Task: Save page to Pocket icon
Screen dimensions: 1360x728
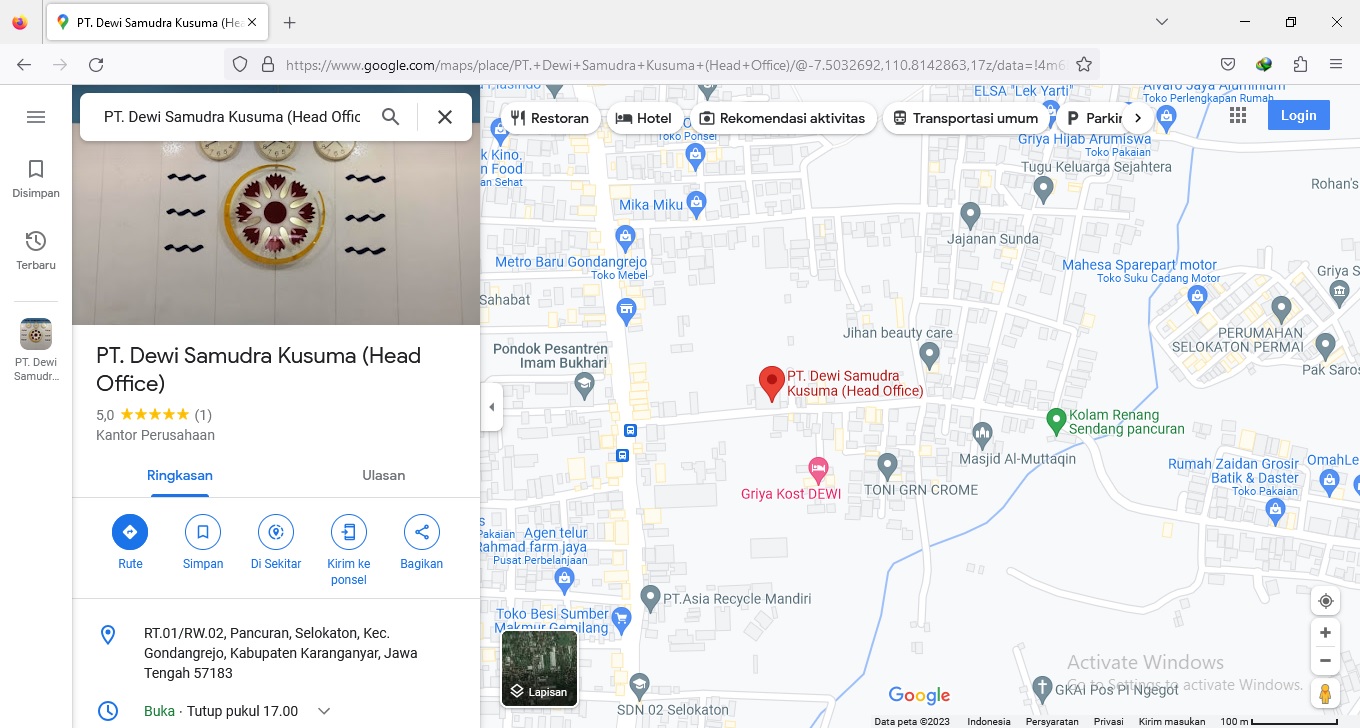Action: [x=1228, y=65]
